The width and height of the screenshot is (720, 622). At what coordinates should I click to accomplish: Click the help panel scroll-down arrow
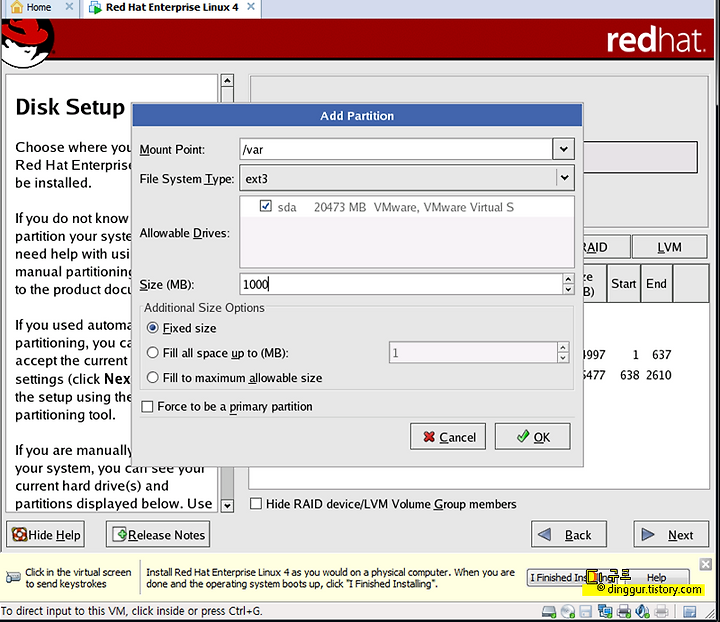click(x=227, y=505)
